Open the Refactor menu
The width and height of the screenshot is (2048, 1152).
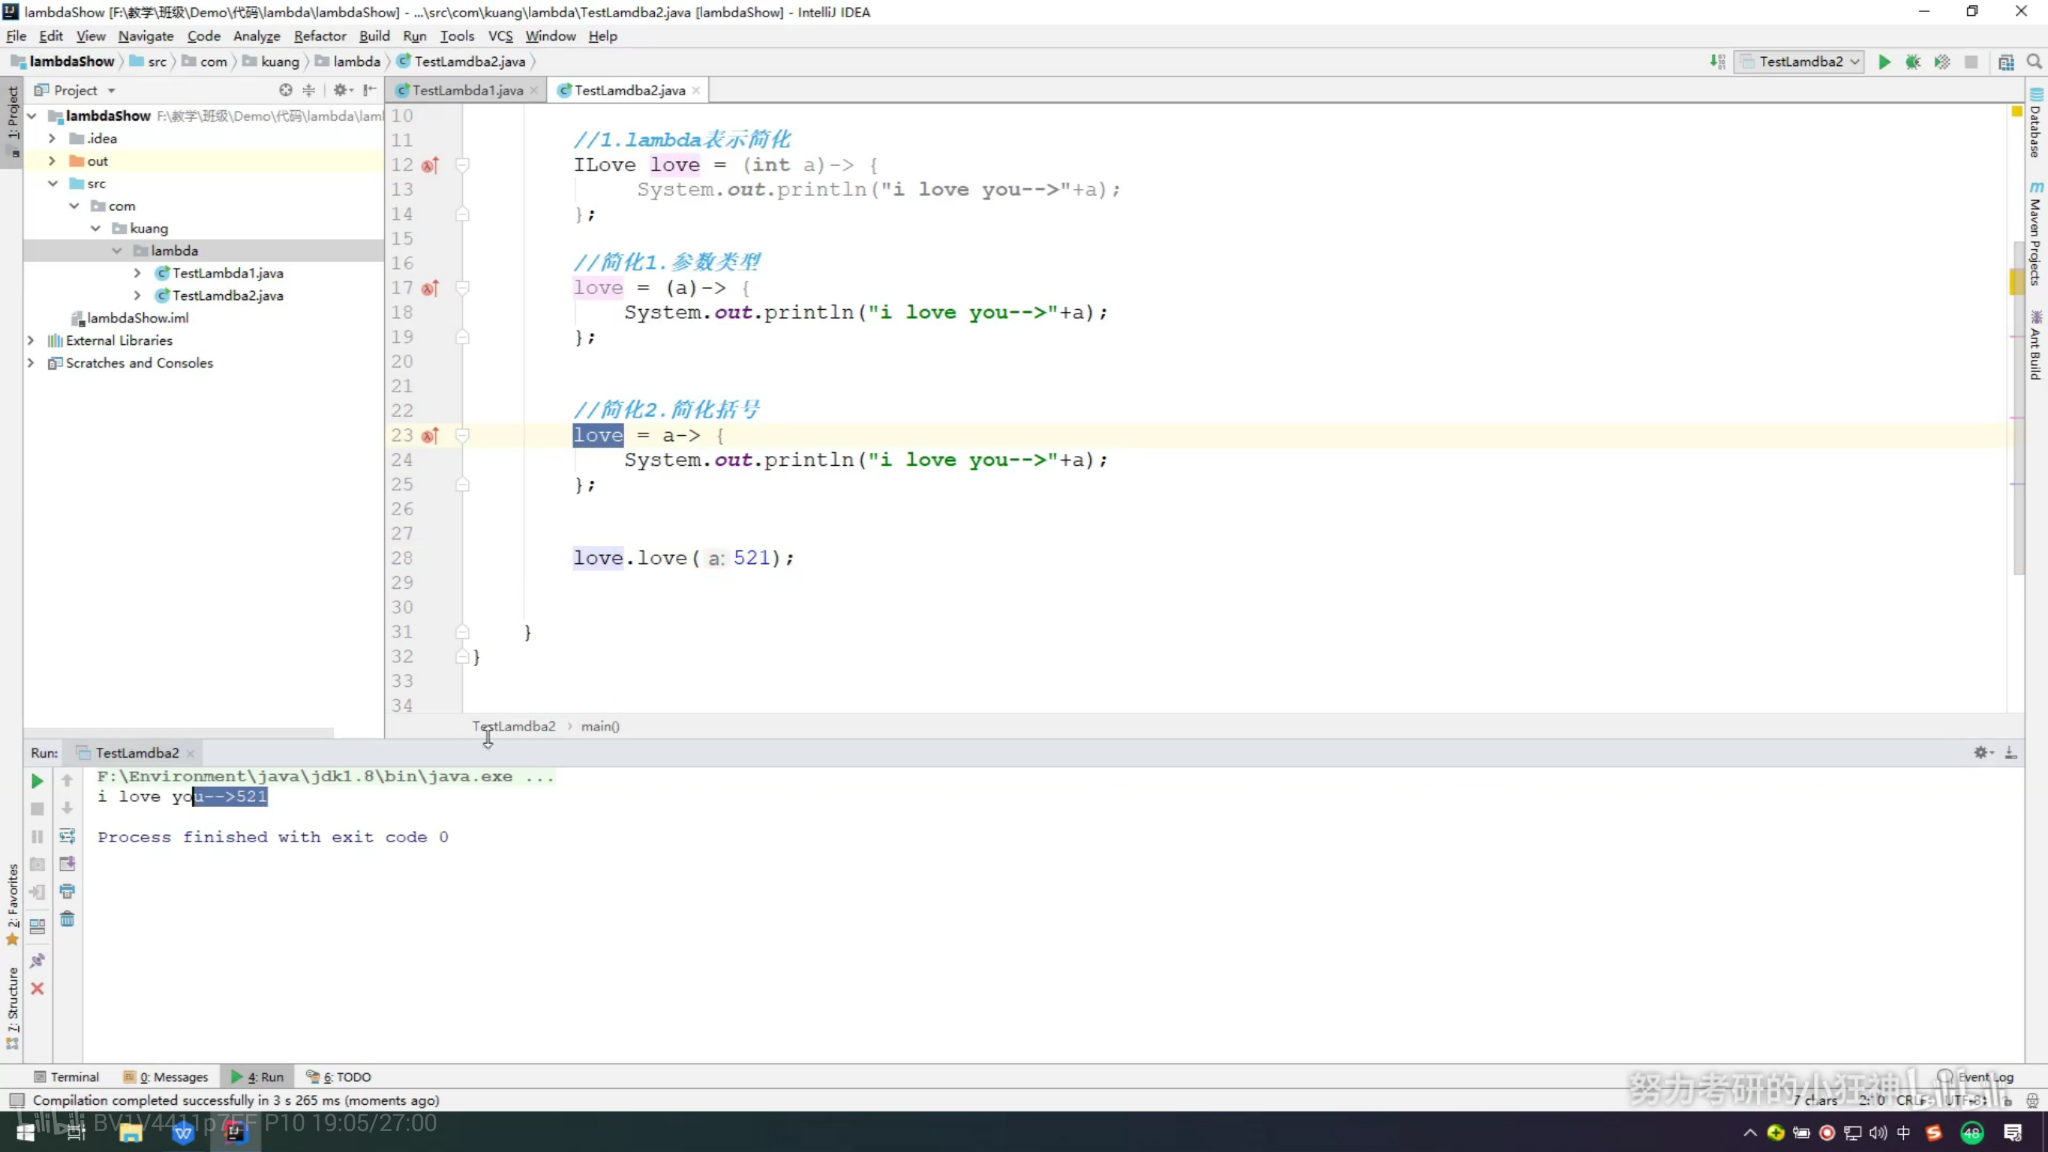[320, 36]
